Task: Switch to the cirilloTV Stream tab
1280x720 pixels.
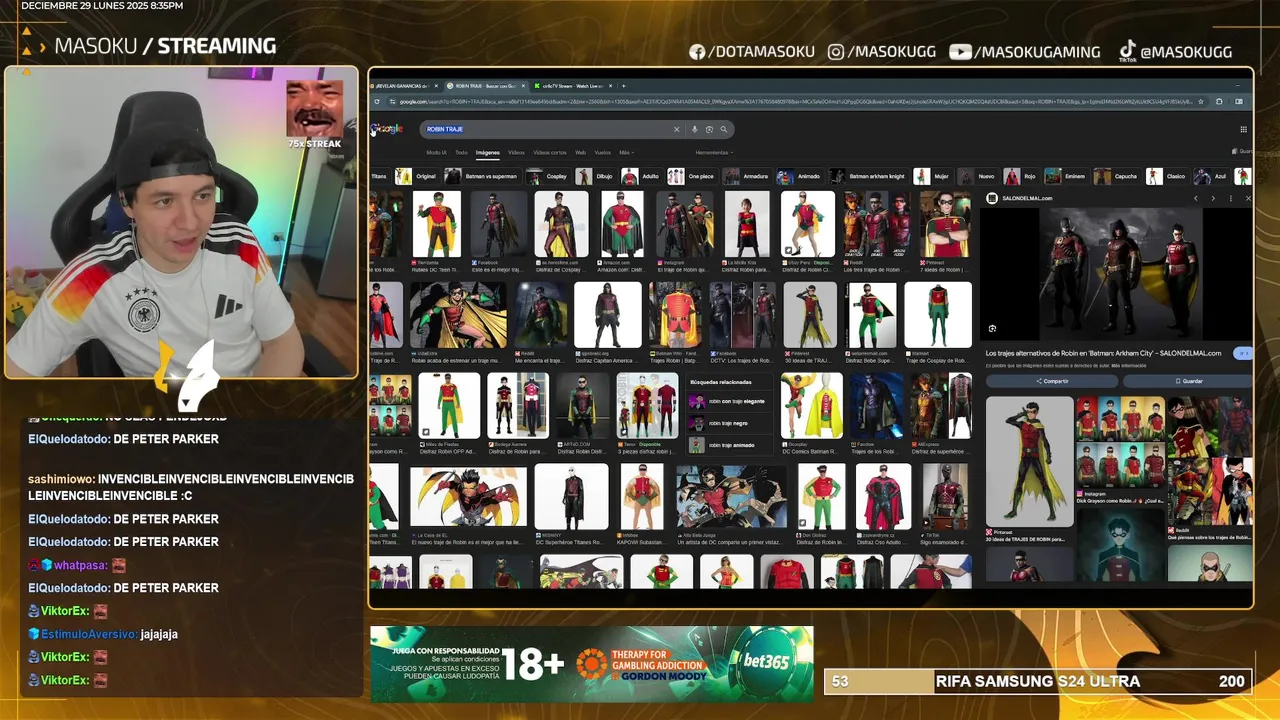Action: coord(575,86)
